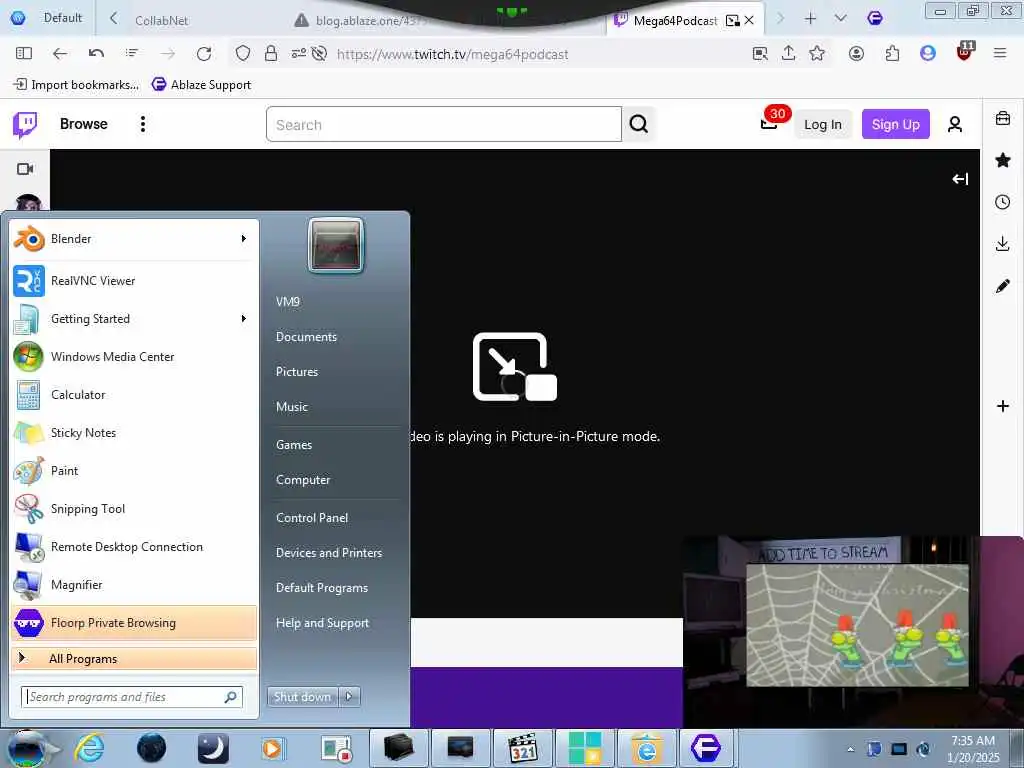Open the sidebar briefcase tools icon

1002,119
